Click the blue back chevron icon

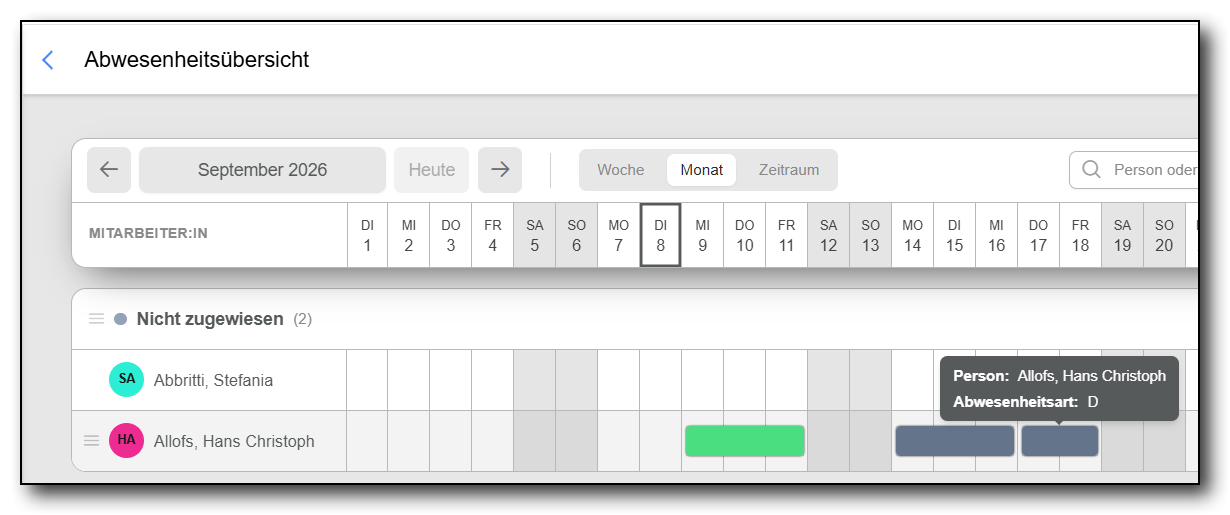click(x=47, y=60)
